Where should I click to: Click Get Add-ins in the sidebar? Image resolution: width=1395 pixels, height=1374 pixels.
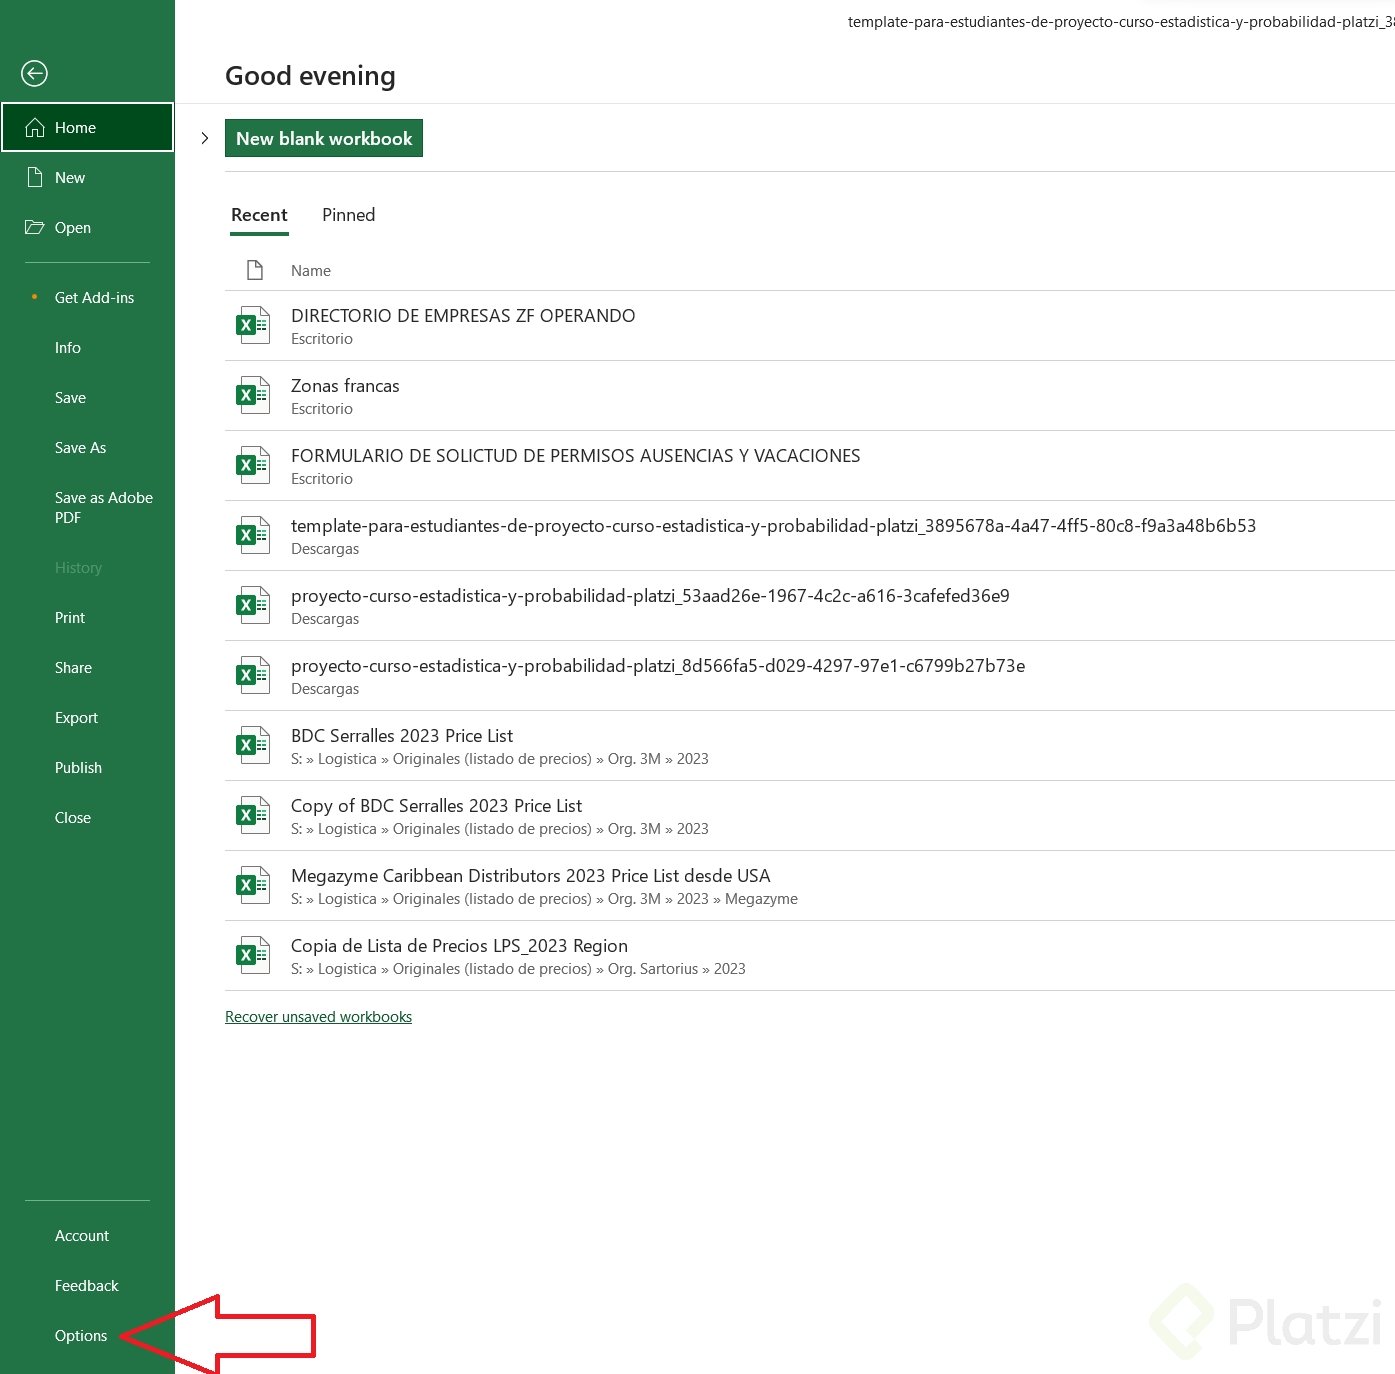coord(93,297)
